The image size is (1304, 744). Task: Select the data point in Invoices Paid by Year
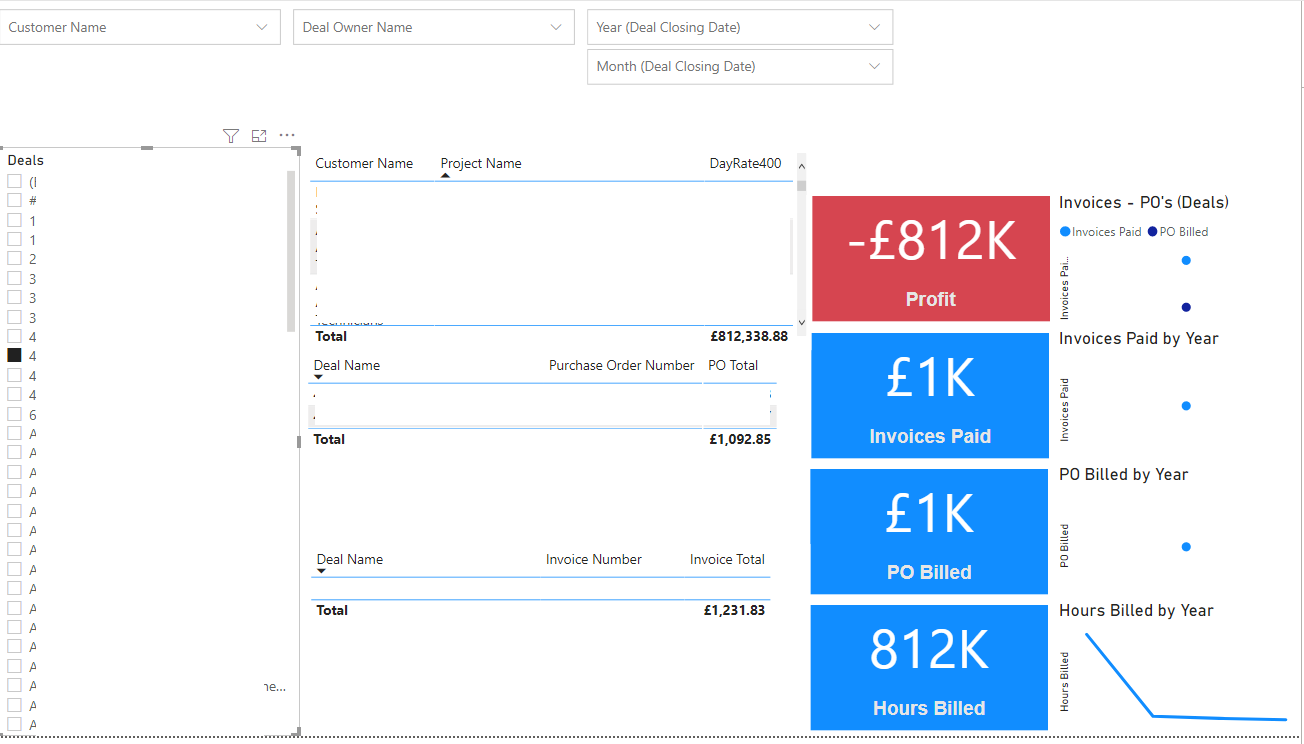pos(1186,406)
